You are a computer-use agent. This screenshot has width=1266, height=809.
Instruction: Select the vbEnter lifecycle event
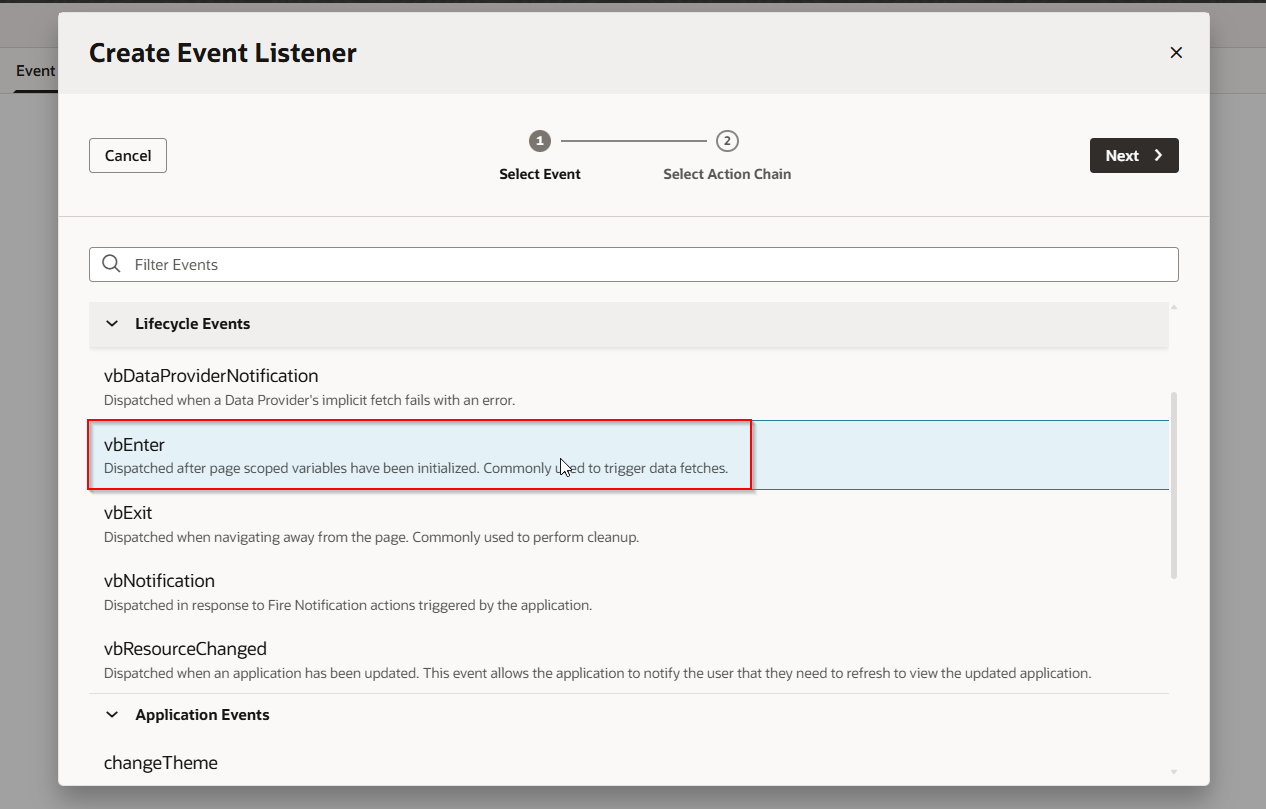coord(135,445)
